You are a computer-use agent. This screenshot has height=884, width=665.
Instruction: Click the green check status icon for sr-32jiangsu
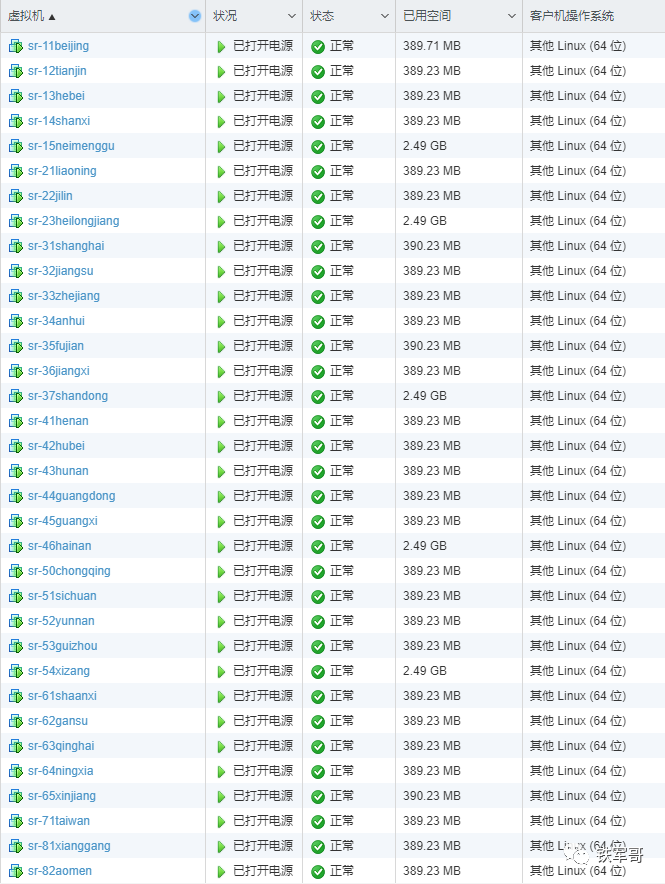(x=318, y=272)
